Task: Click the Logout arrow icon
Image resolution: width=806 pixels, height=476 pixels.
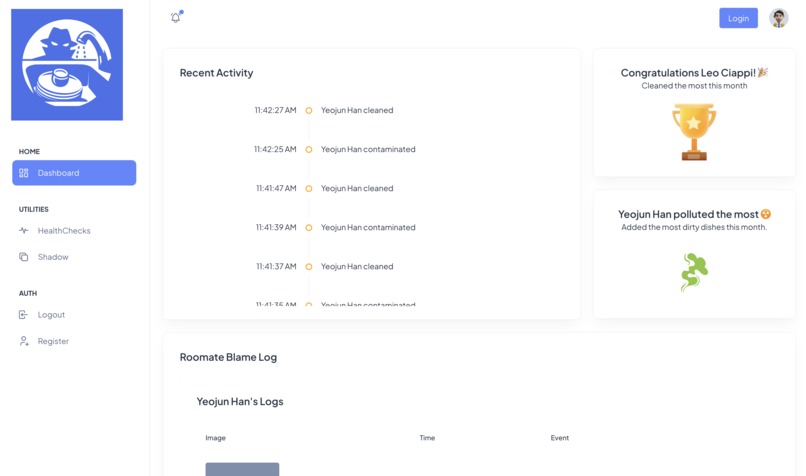Action: point(24,315)
